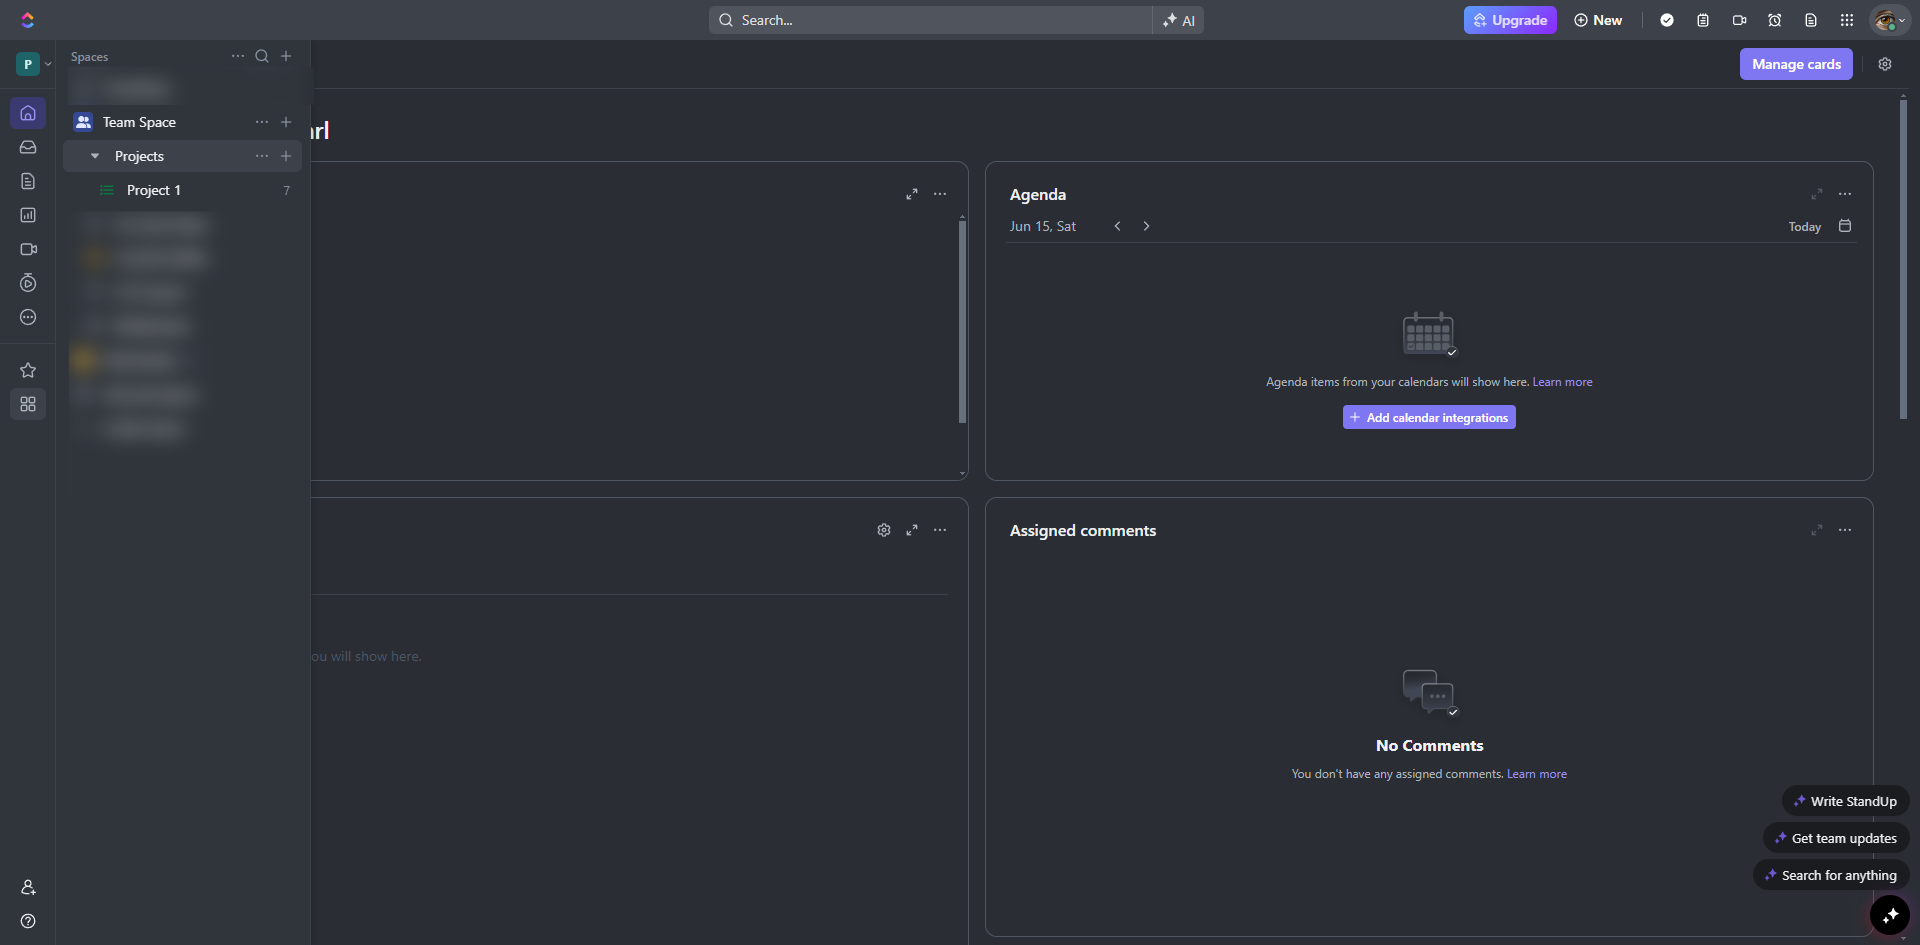Click the checkmark task icon in top bar

tap(1667, 20)
